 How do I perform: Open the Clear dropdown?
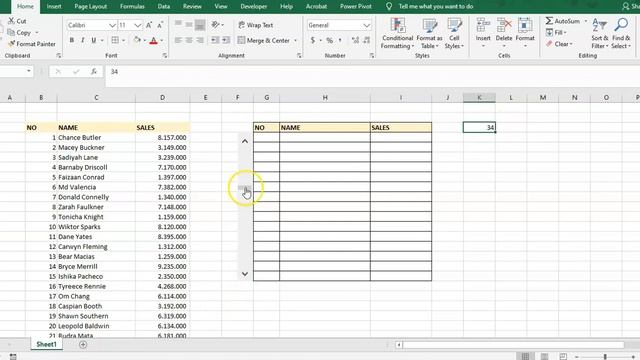[x=560, y=44]
